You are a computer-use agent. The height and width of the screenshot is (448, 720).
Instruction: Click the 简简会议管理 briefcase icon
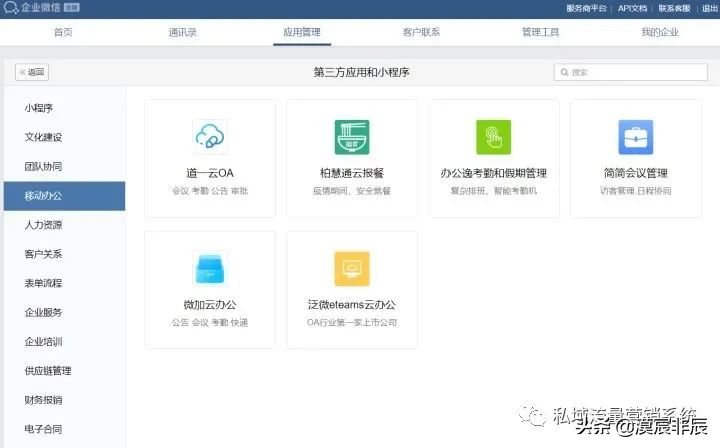635,137
